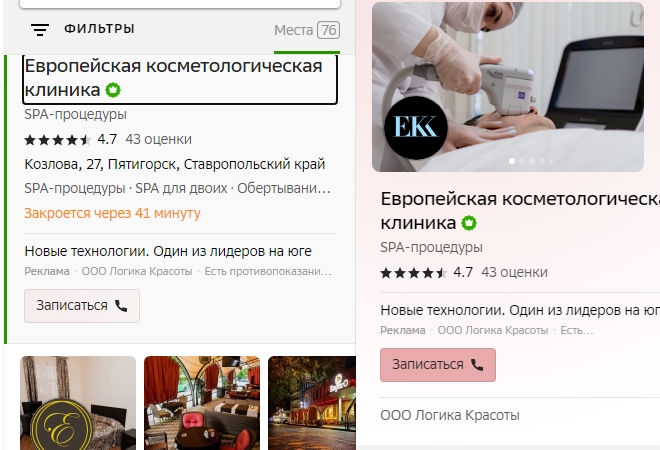Click green verified badge in right card
660x450 pixels.
click(469, 223)
